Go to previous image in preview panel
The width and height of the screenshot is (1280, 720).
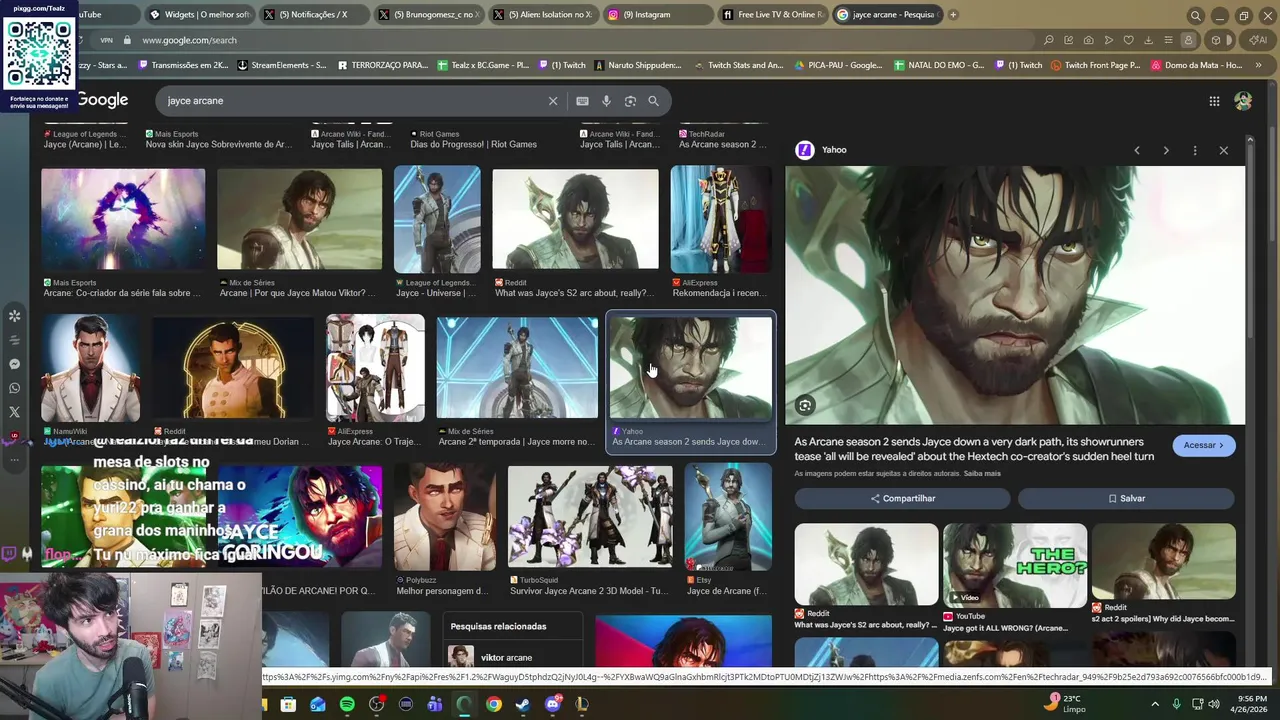tap(1137, 150)
